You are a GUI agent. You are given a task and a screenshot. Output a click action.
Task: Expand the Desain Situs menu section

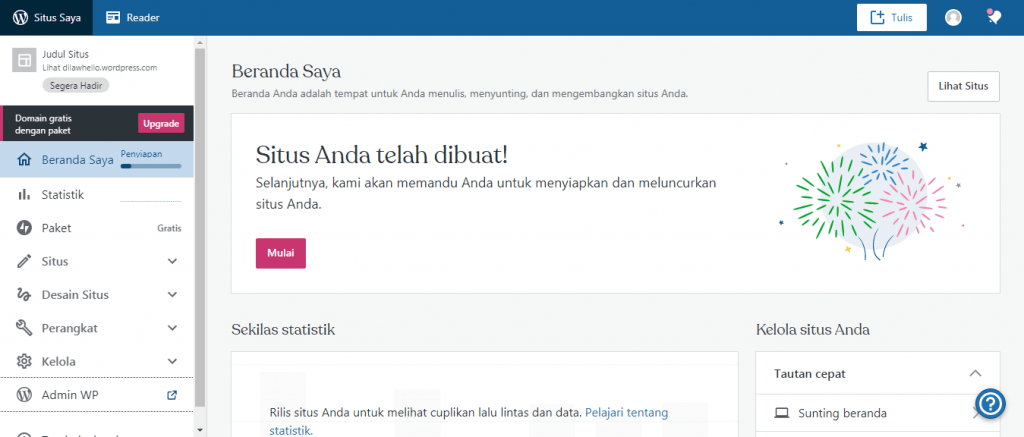point(172,295)
